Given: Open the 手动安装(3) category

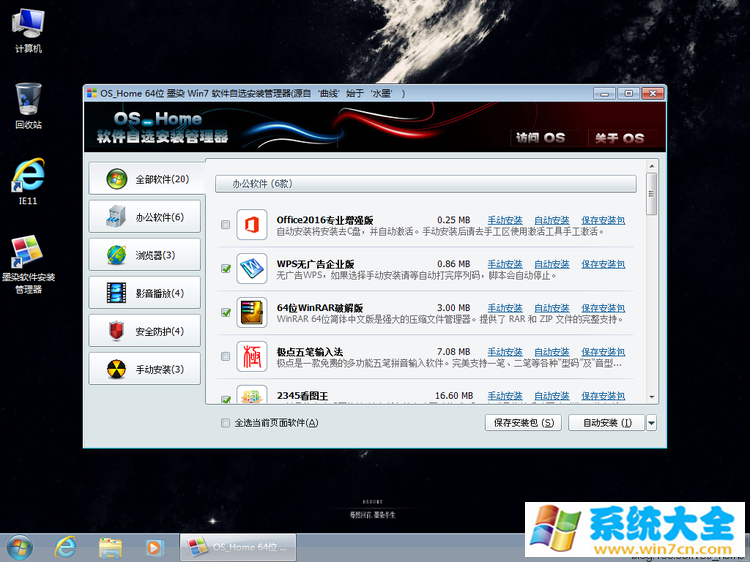Looking at the screenshot, I should pyautogui.click(x=144, y=369).
